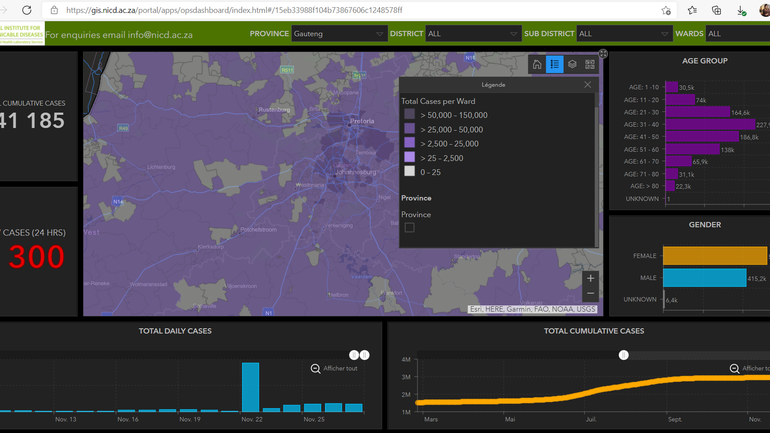
Task: Zoom in on the map with plus
Action: (x=591, y=278)
